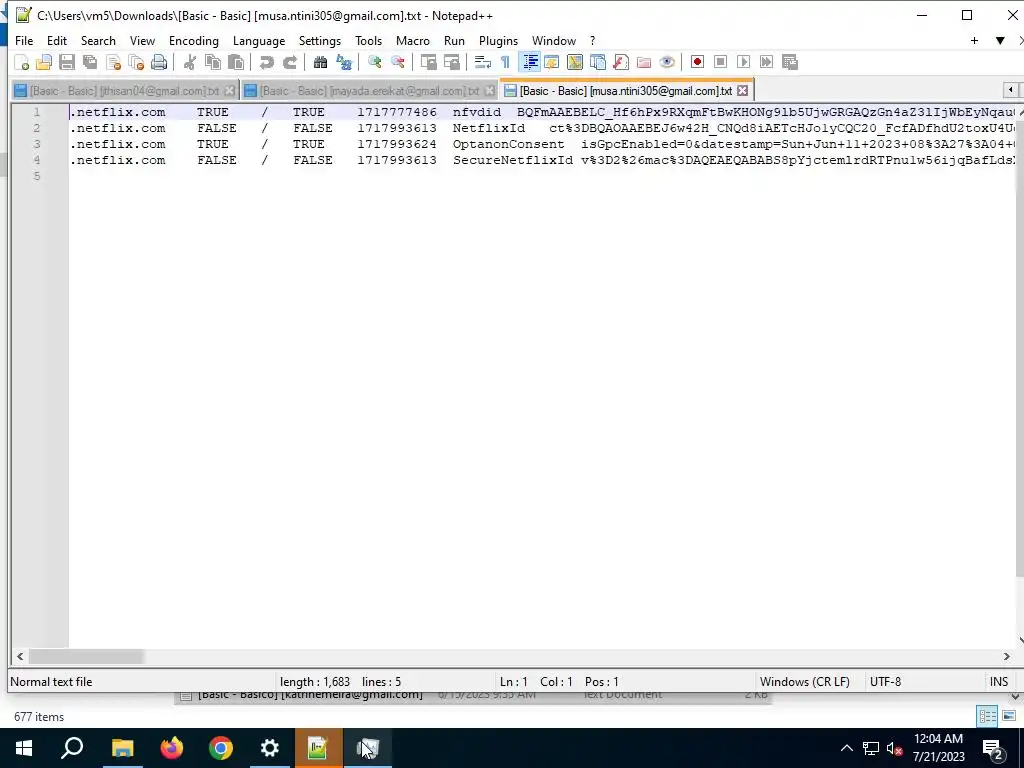The image size is (1024, 768).
Task: Open the Windows Start menu
Action: [24, 748]
